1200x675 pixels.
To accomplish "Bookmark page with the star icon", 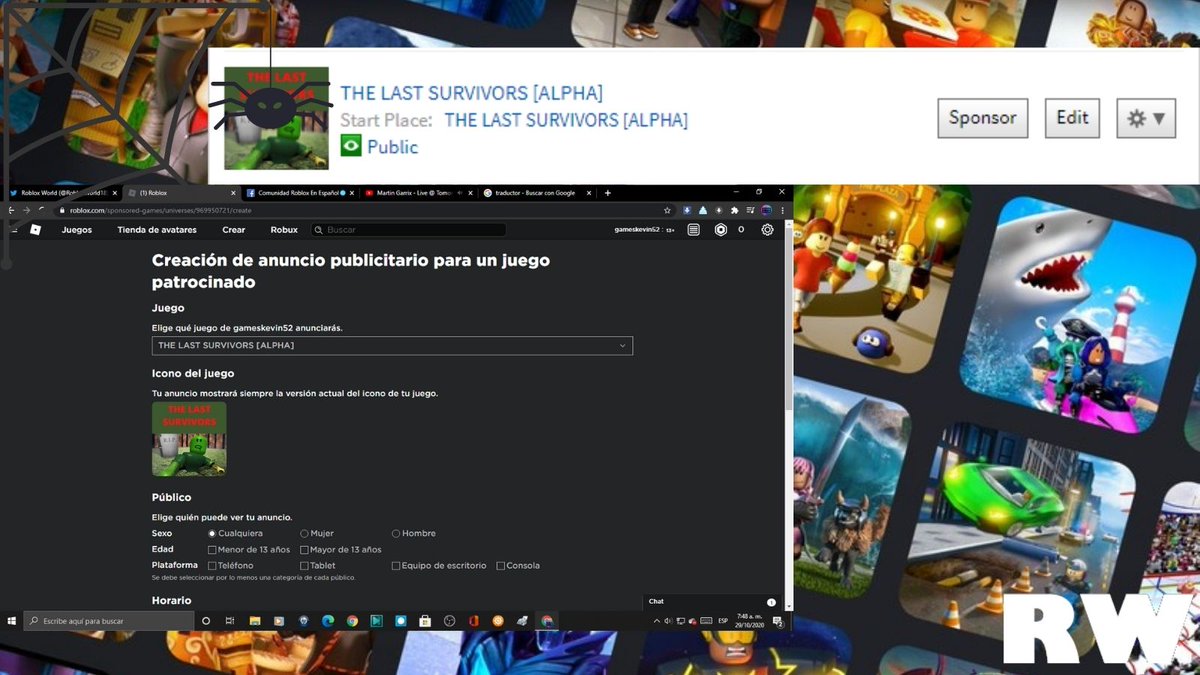I will click(x=667, y=210).
